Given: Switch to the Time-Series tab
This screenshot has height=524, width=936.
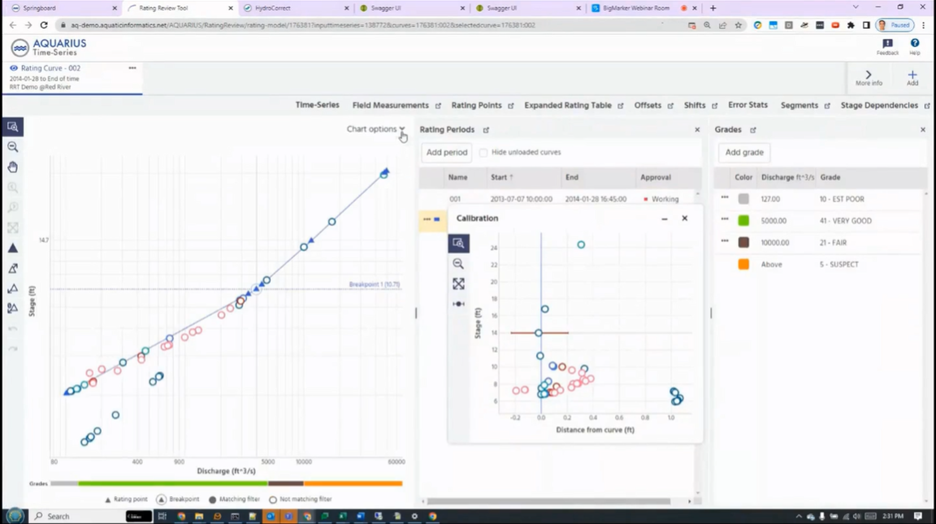Looking at the screenshot, I should click(317, 105).
